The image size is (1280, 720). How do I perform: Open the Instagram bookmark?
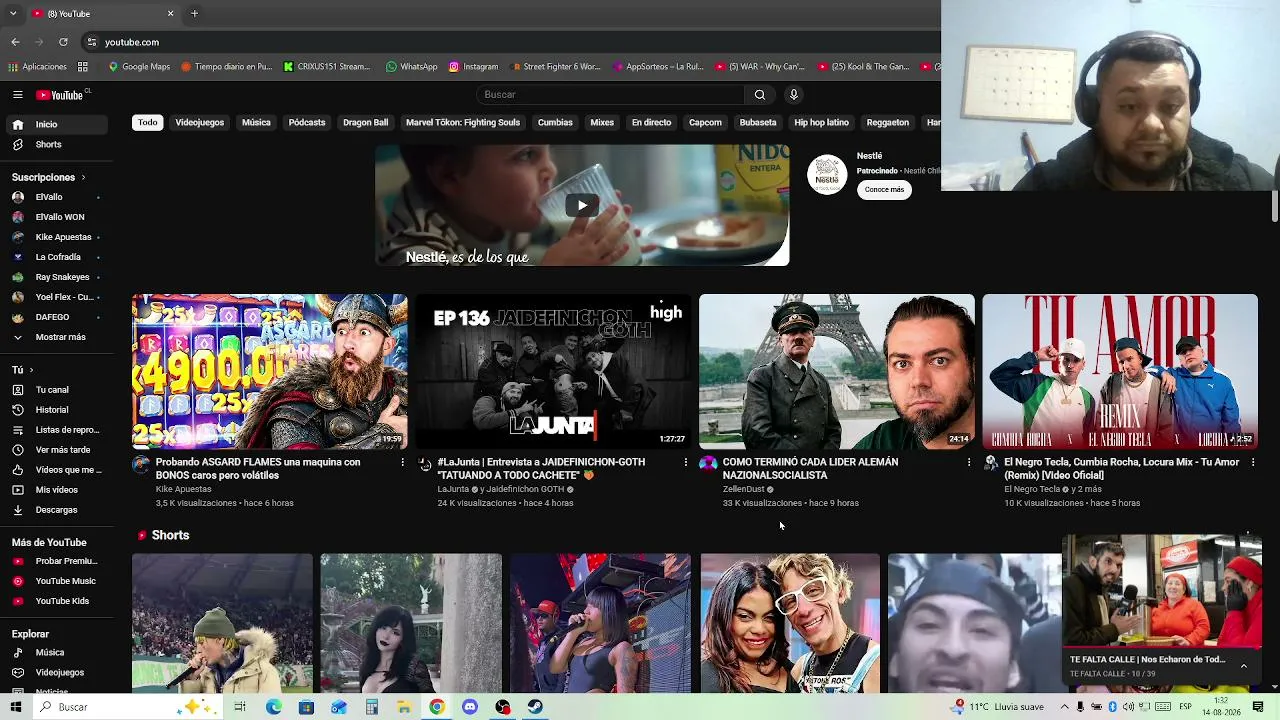(473, 67)
